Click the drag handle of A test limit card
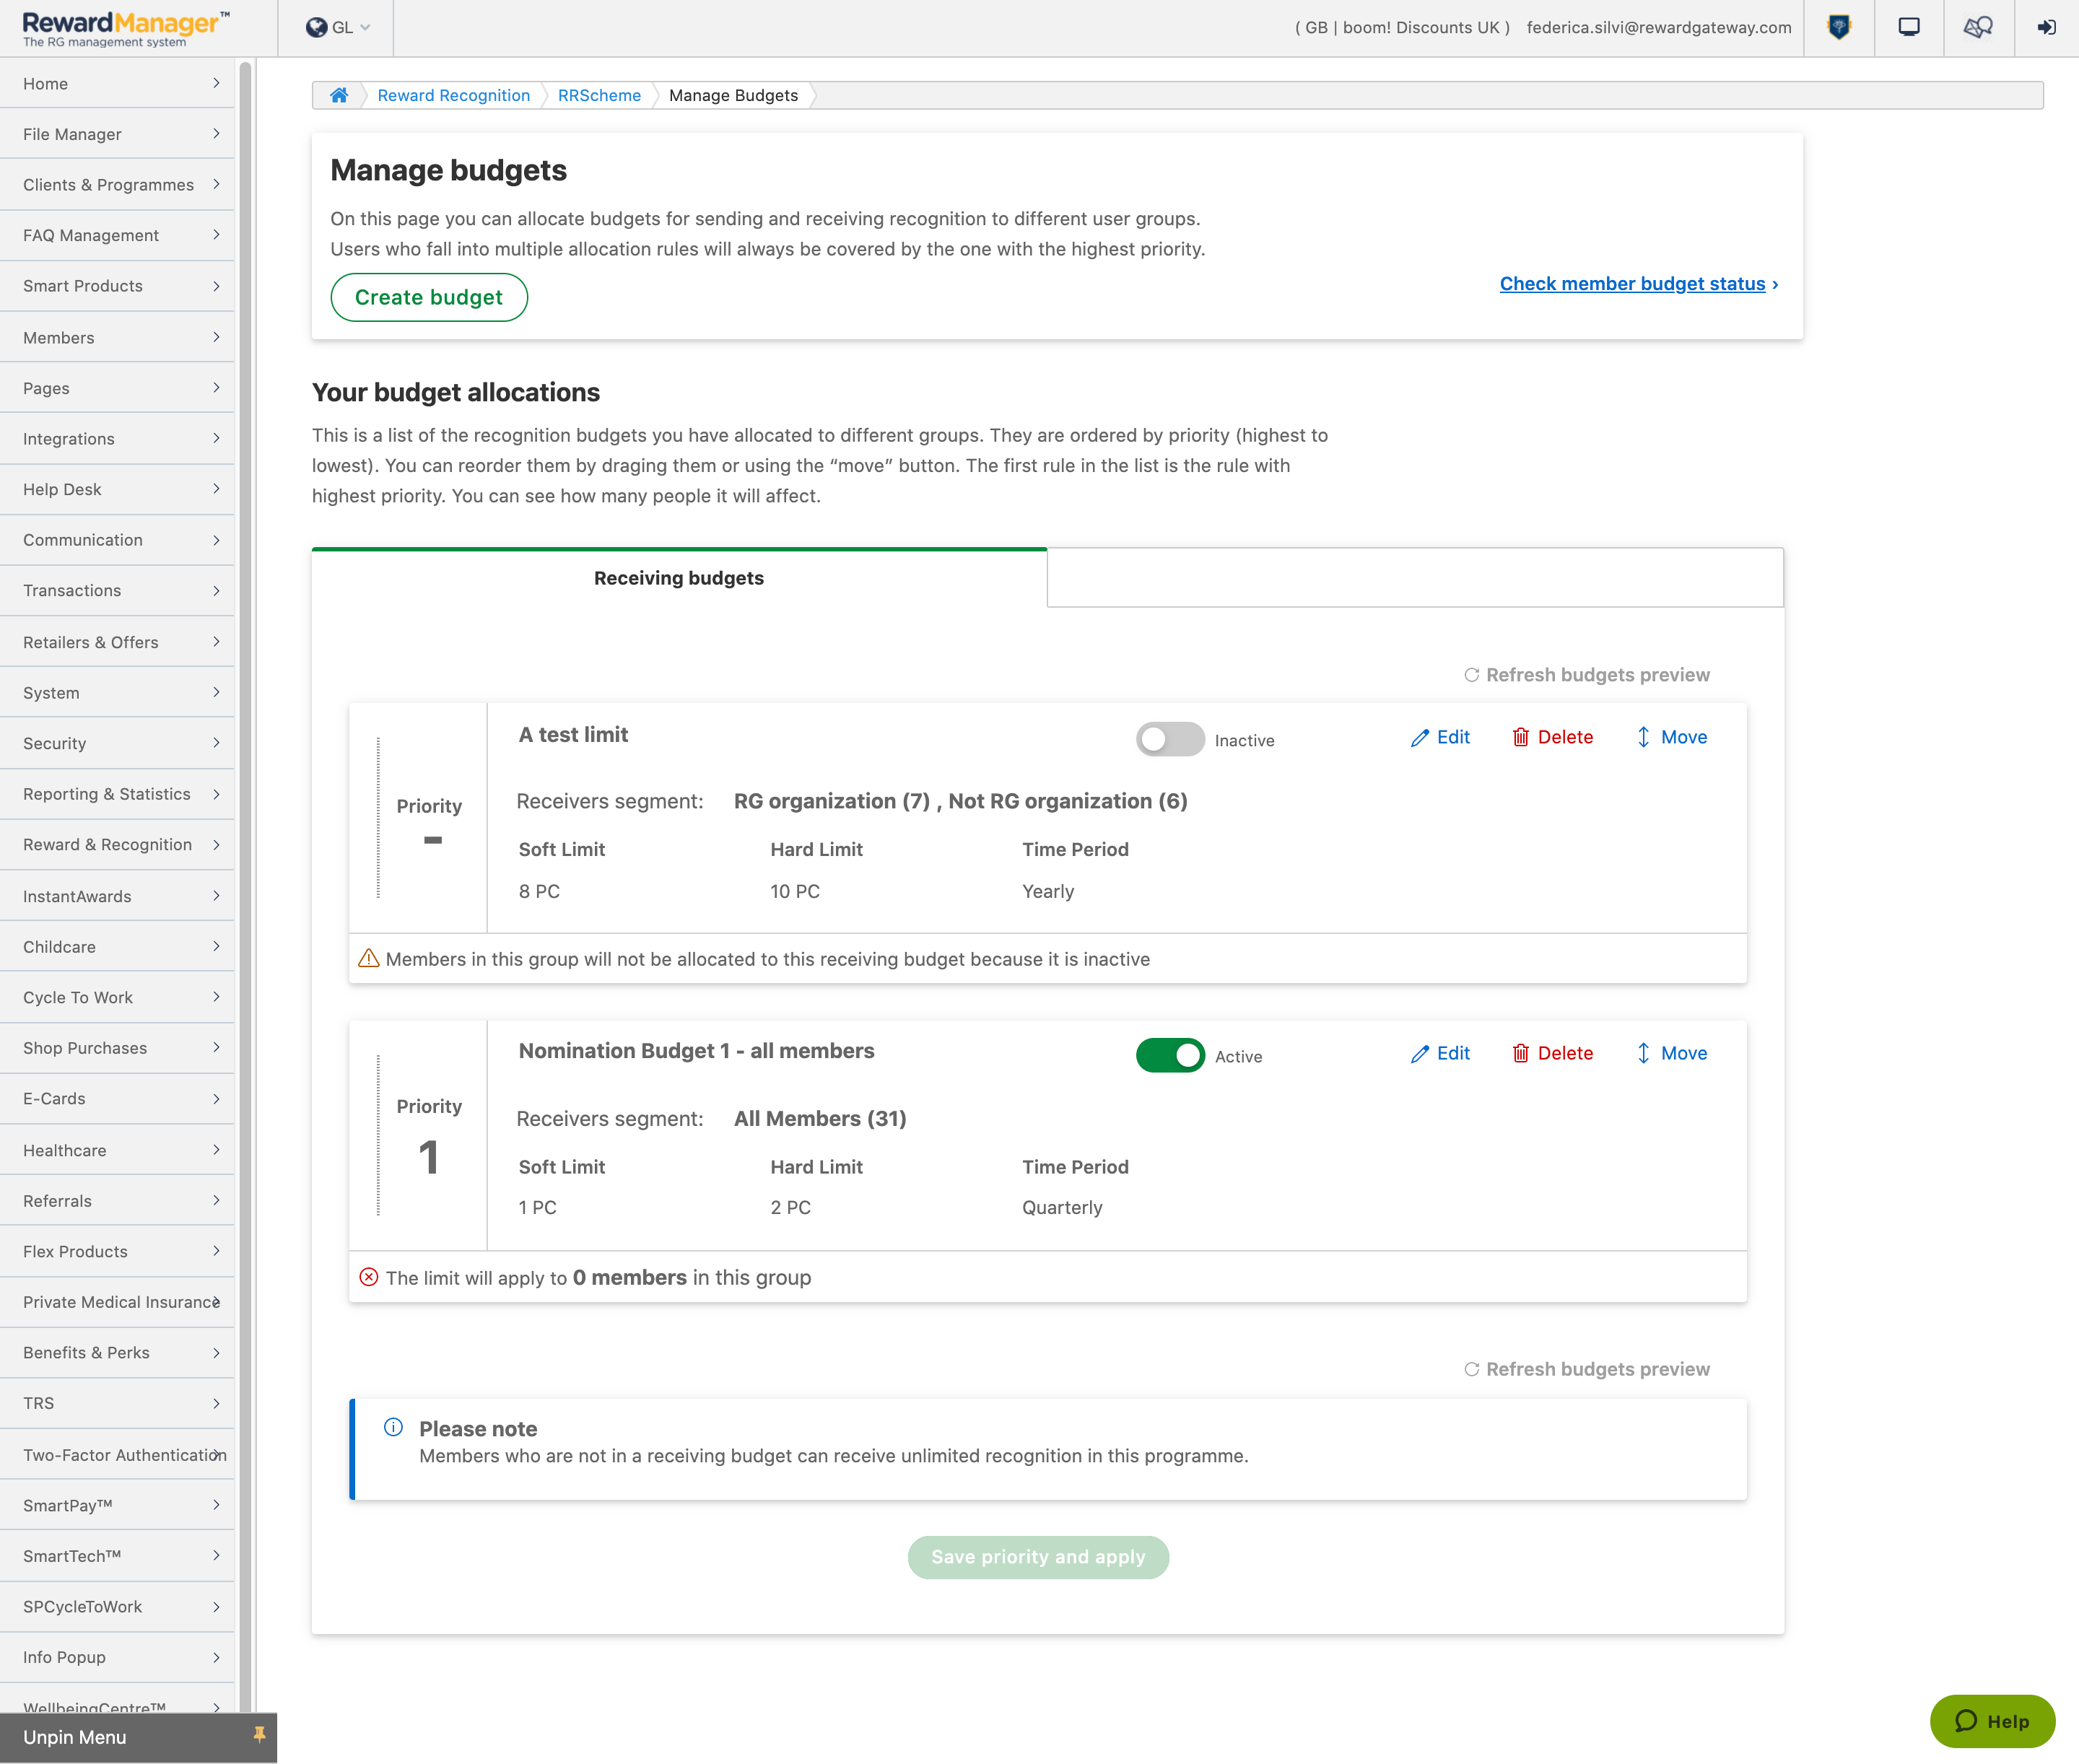This screenshot has height=1764, width=2079. point(378,818)
